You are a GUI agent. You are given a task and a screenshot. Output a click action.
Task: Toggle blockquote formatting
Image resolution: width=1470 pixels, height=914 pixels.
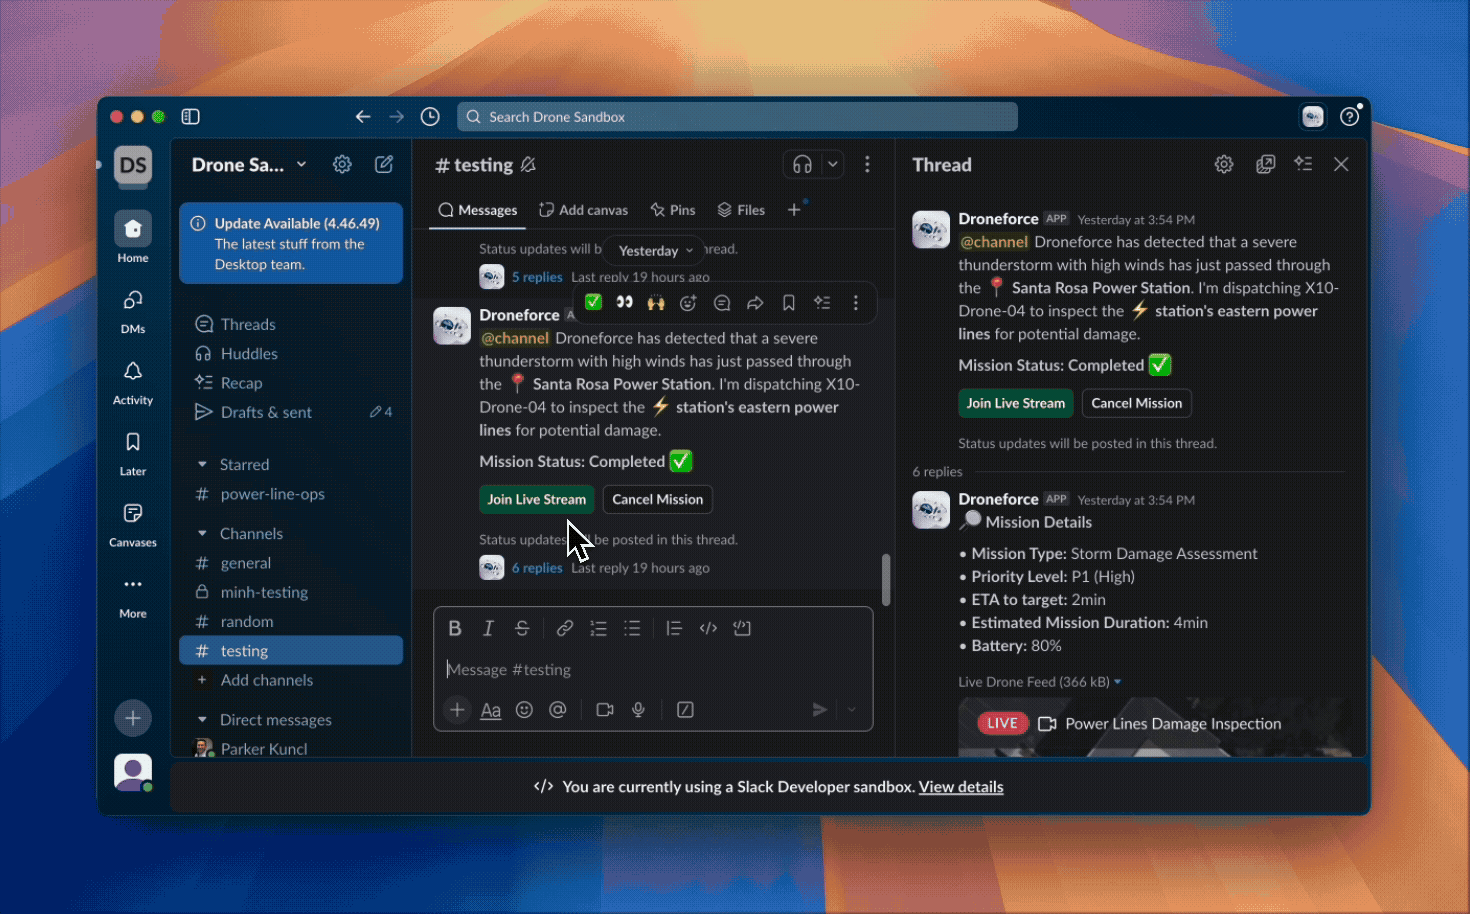(x=674, y=628)
